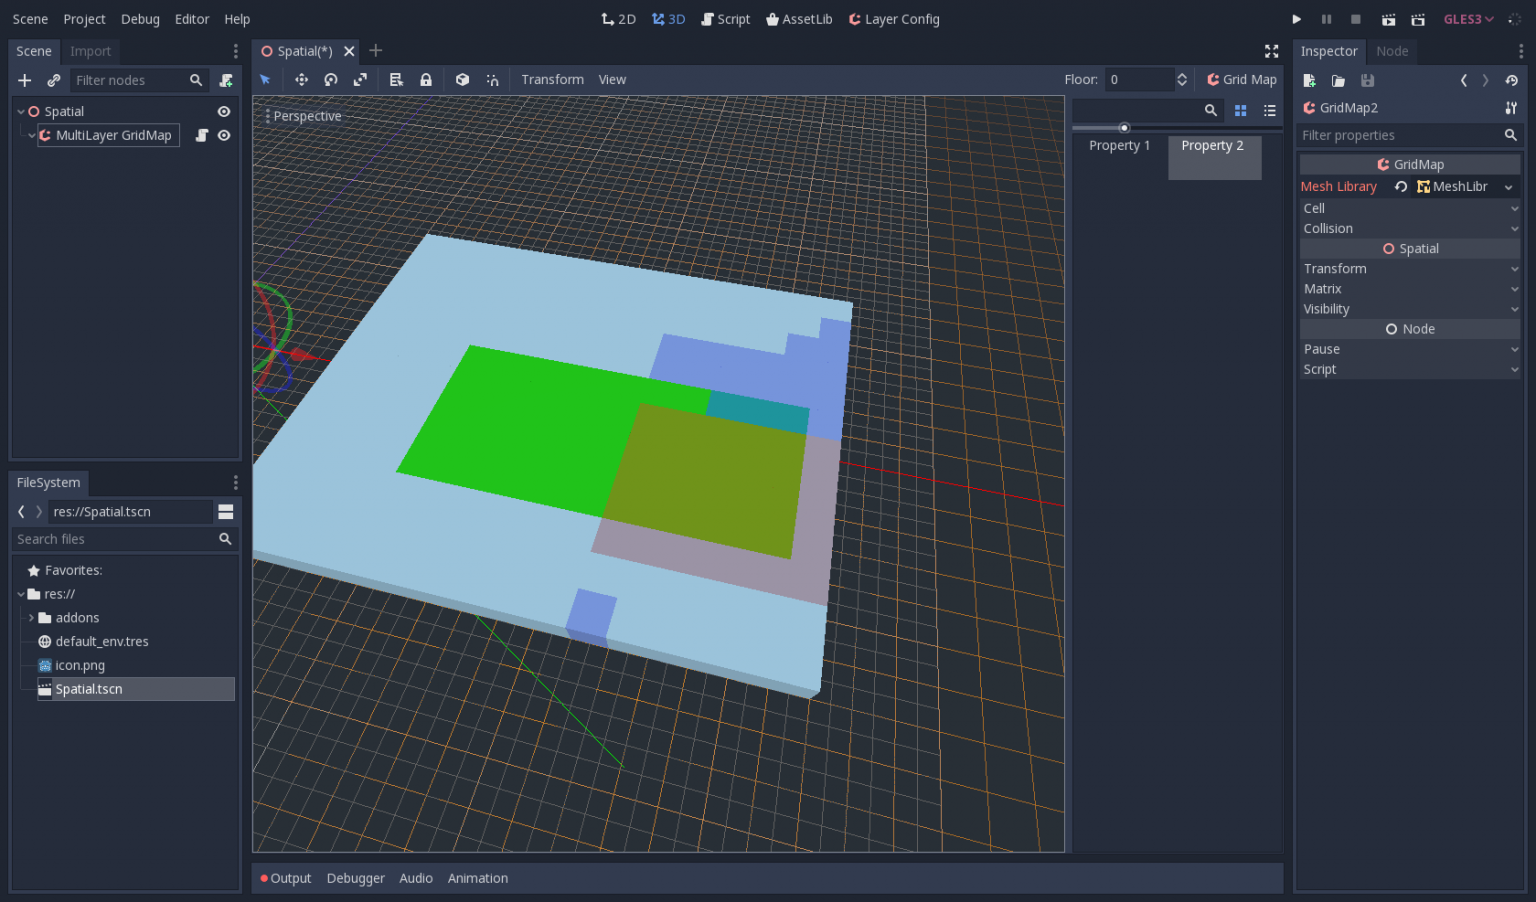1536x902 pixels.
Task: Select Spatial.tscn in the FileSystem dock
Action: [89, 689]
